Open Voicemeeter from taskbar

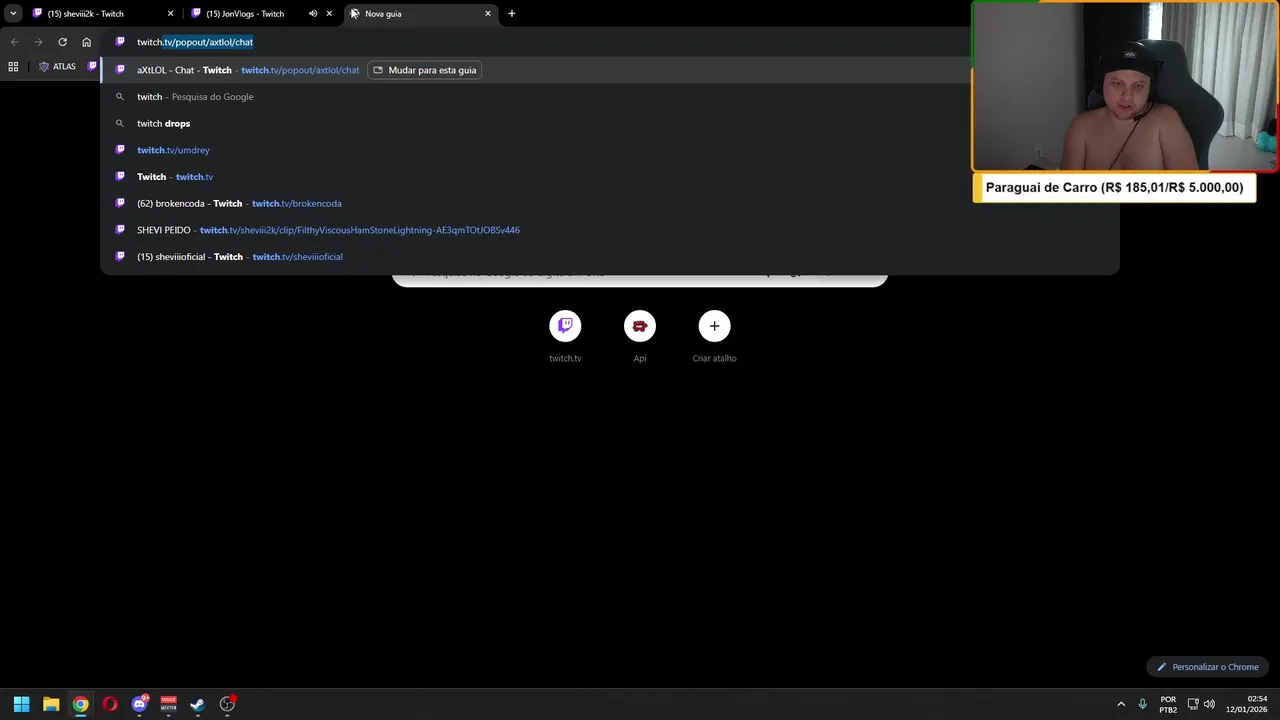click(168, 704)
